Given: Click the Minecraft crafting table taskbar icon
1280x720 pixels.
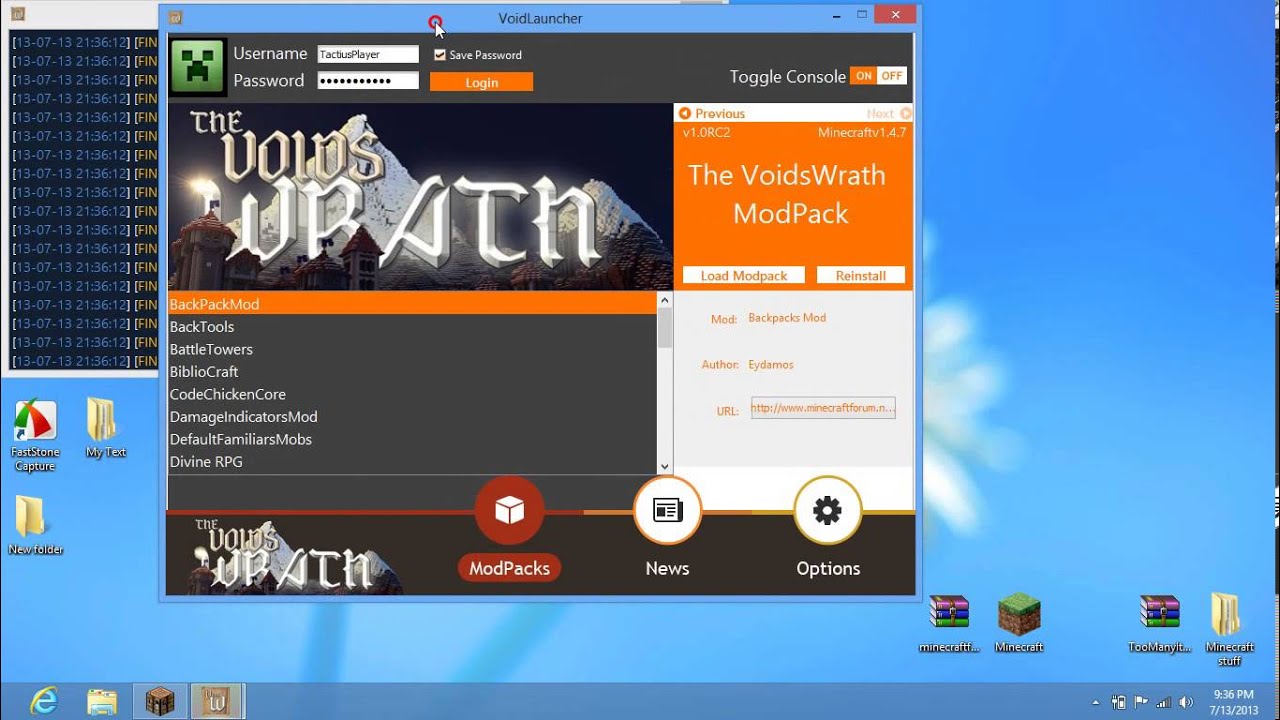Looking at the screenshot, I should tap(160, 701).
